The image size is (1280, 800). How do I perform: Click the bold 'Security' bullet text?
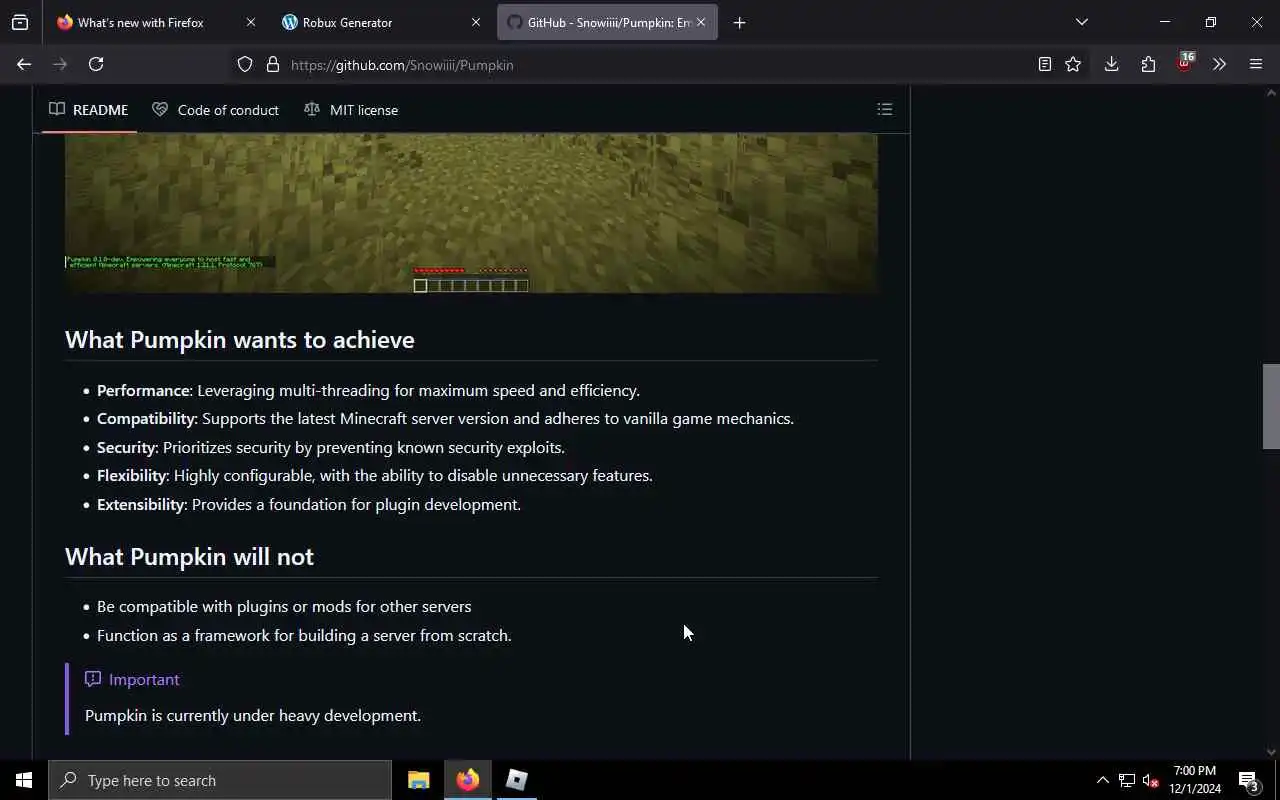(126, 447)
